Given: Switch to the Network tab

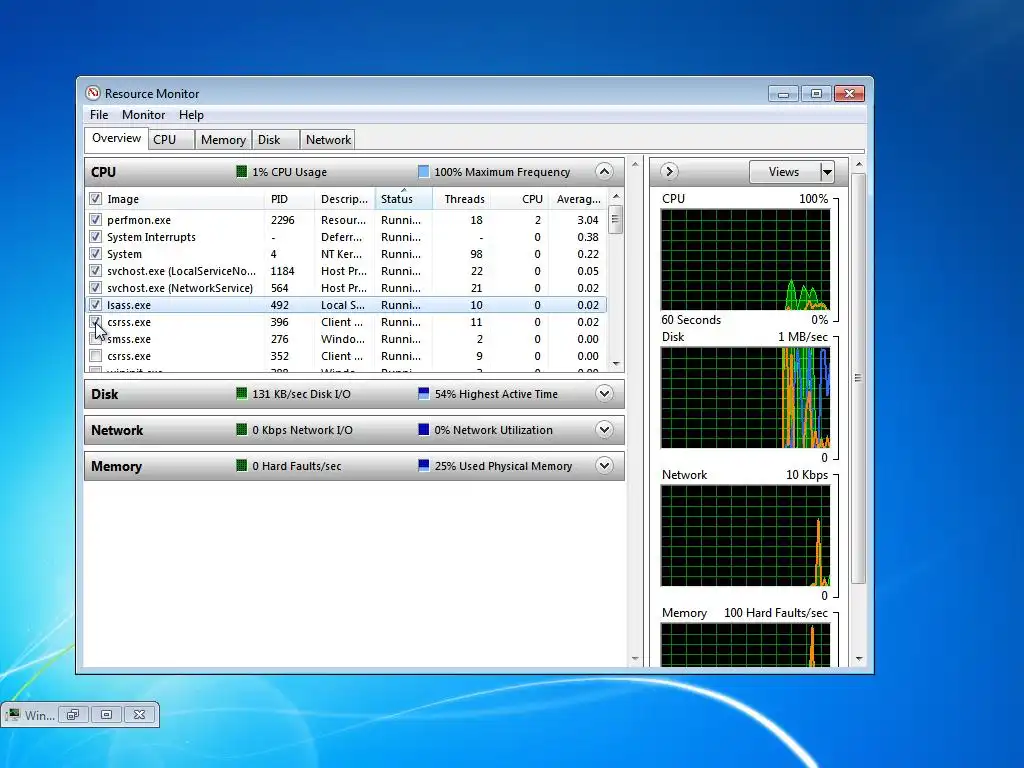Looking at the screenshot, I should (x=328, y=140).
